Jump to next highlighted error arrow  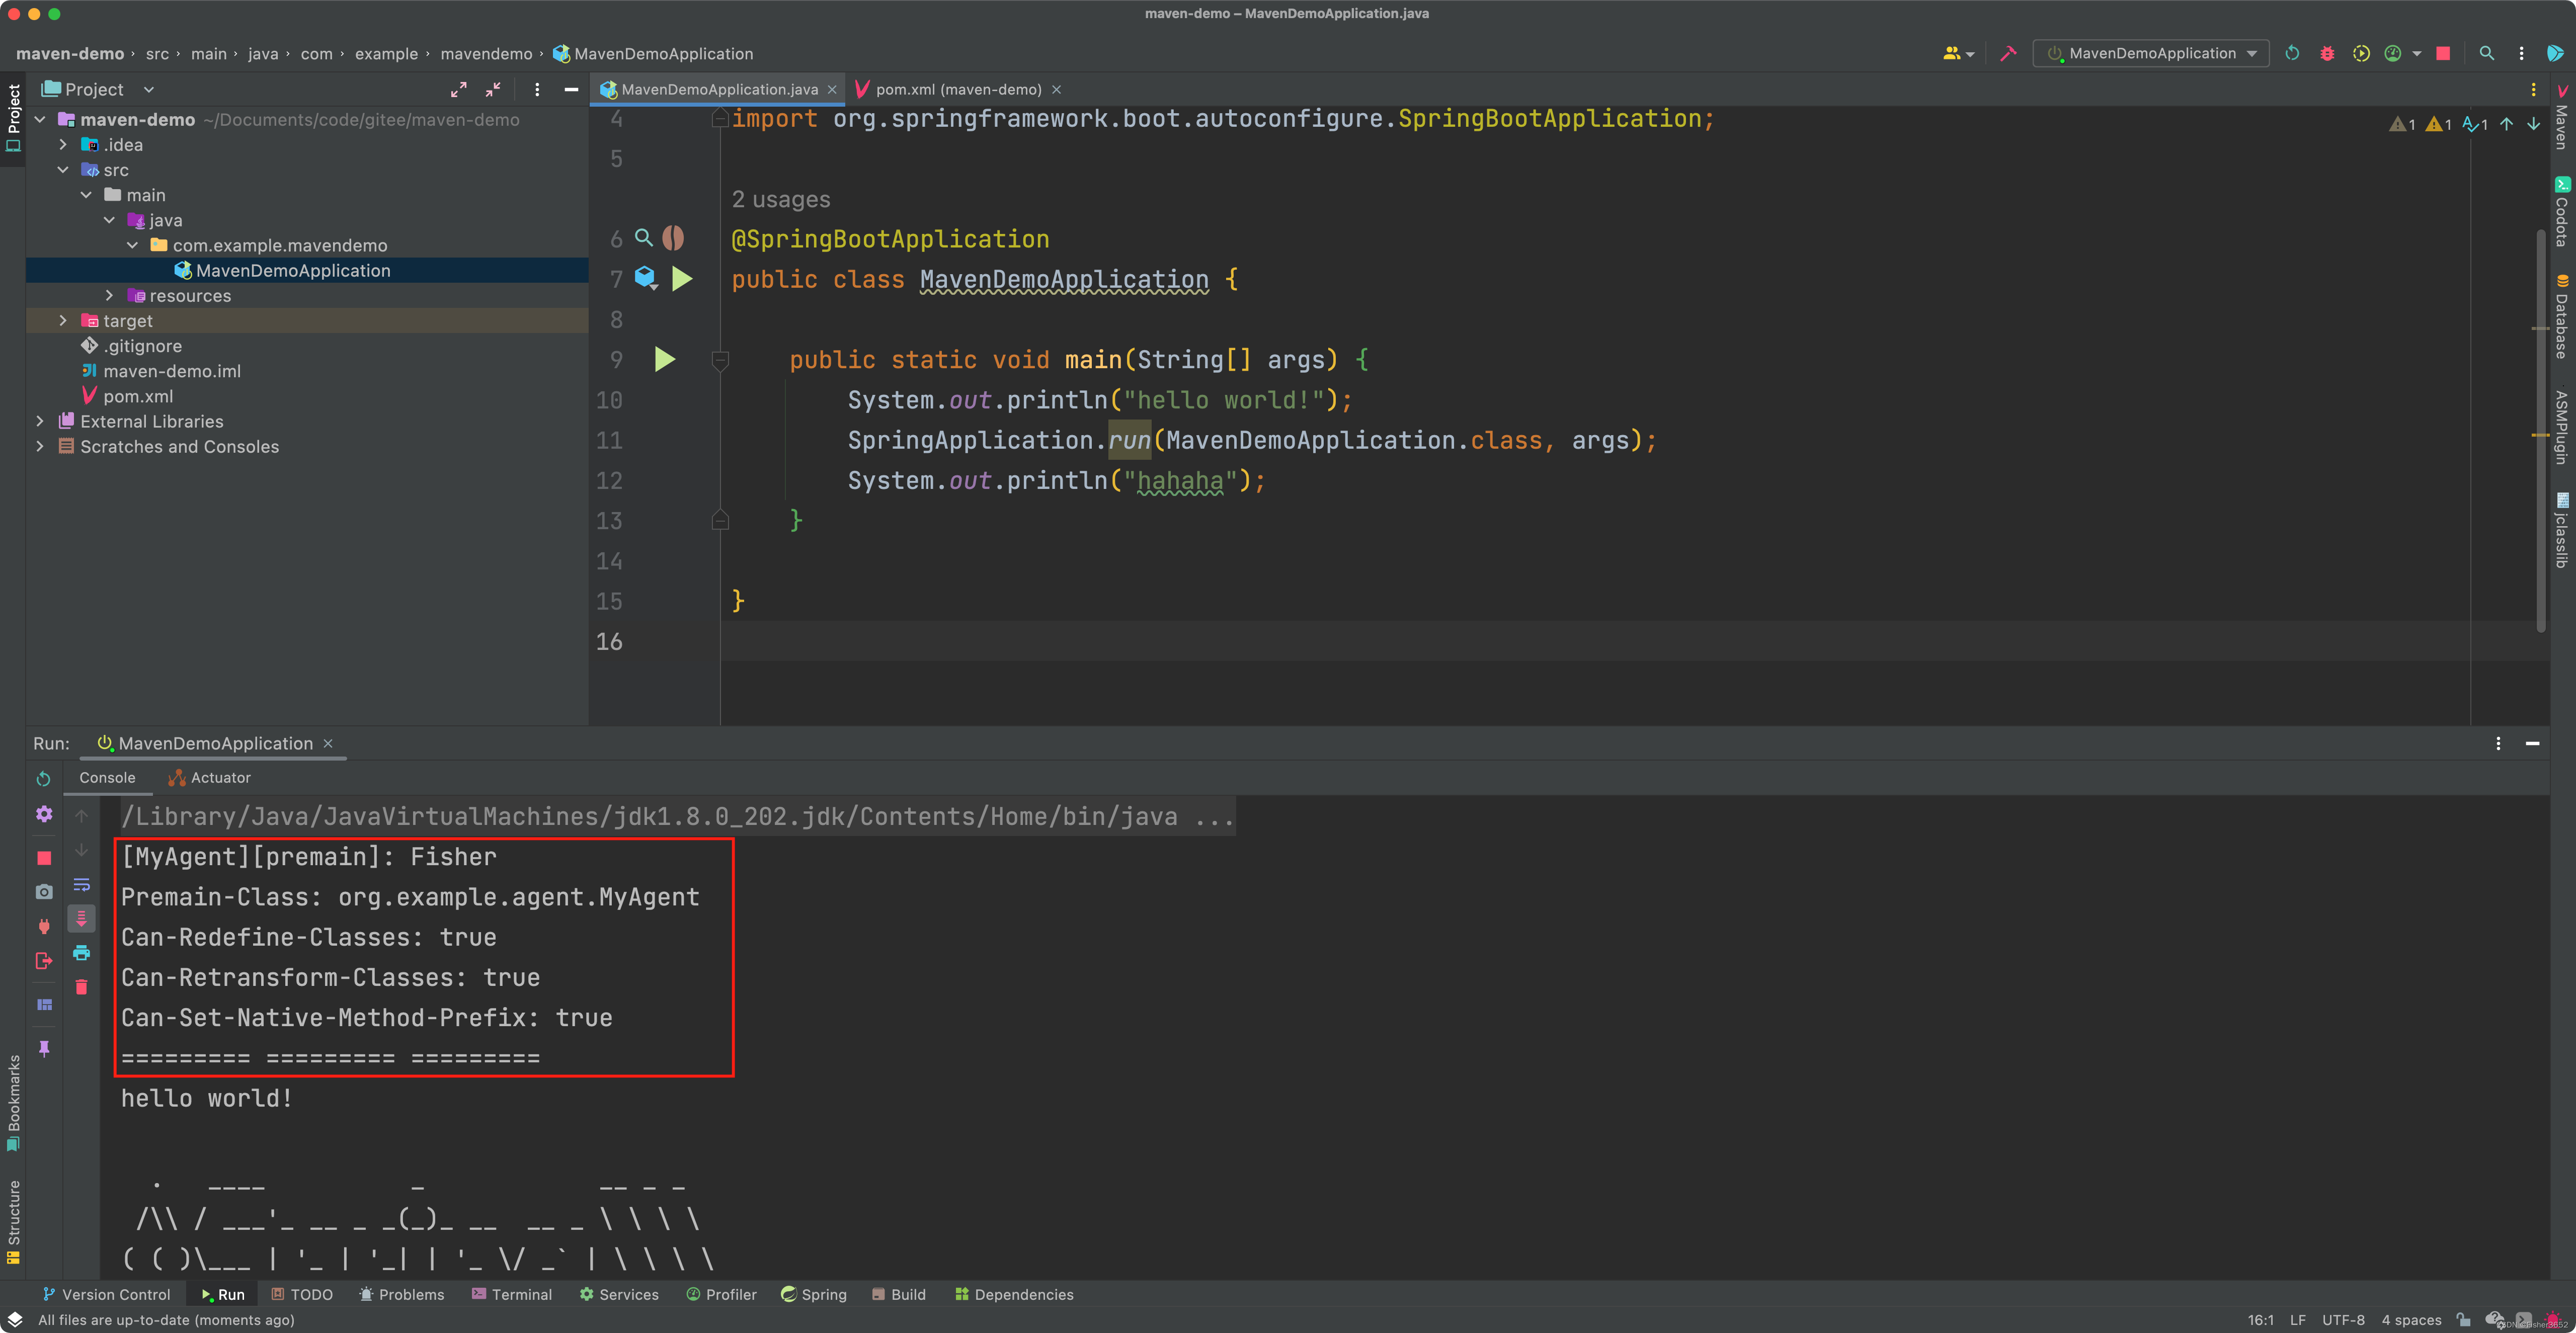2533,124
